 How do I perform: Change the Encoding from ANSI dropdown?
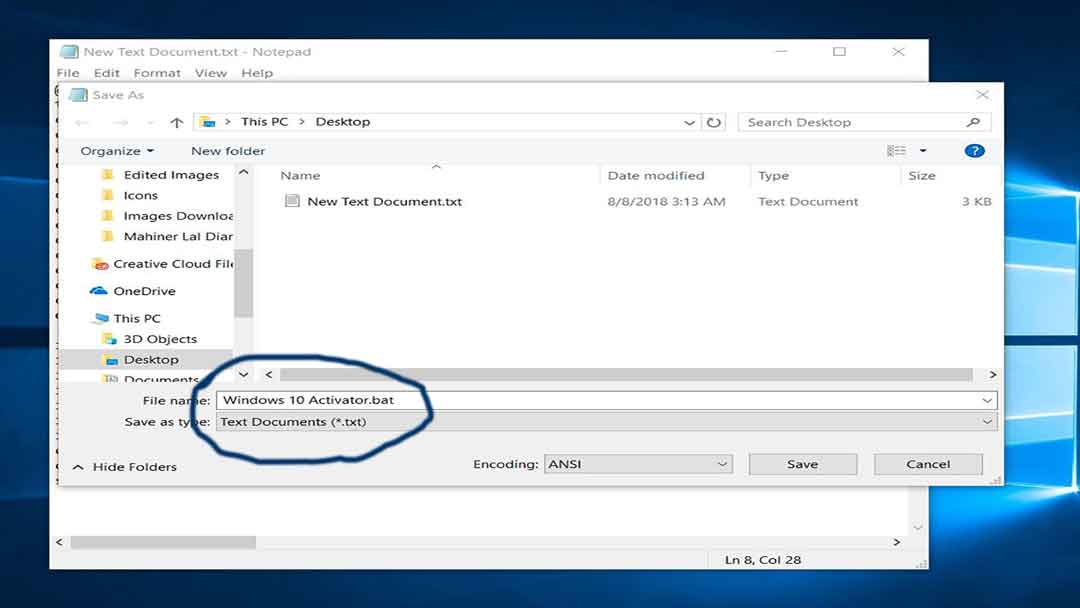click(x=639, y=463)
